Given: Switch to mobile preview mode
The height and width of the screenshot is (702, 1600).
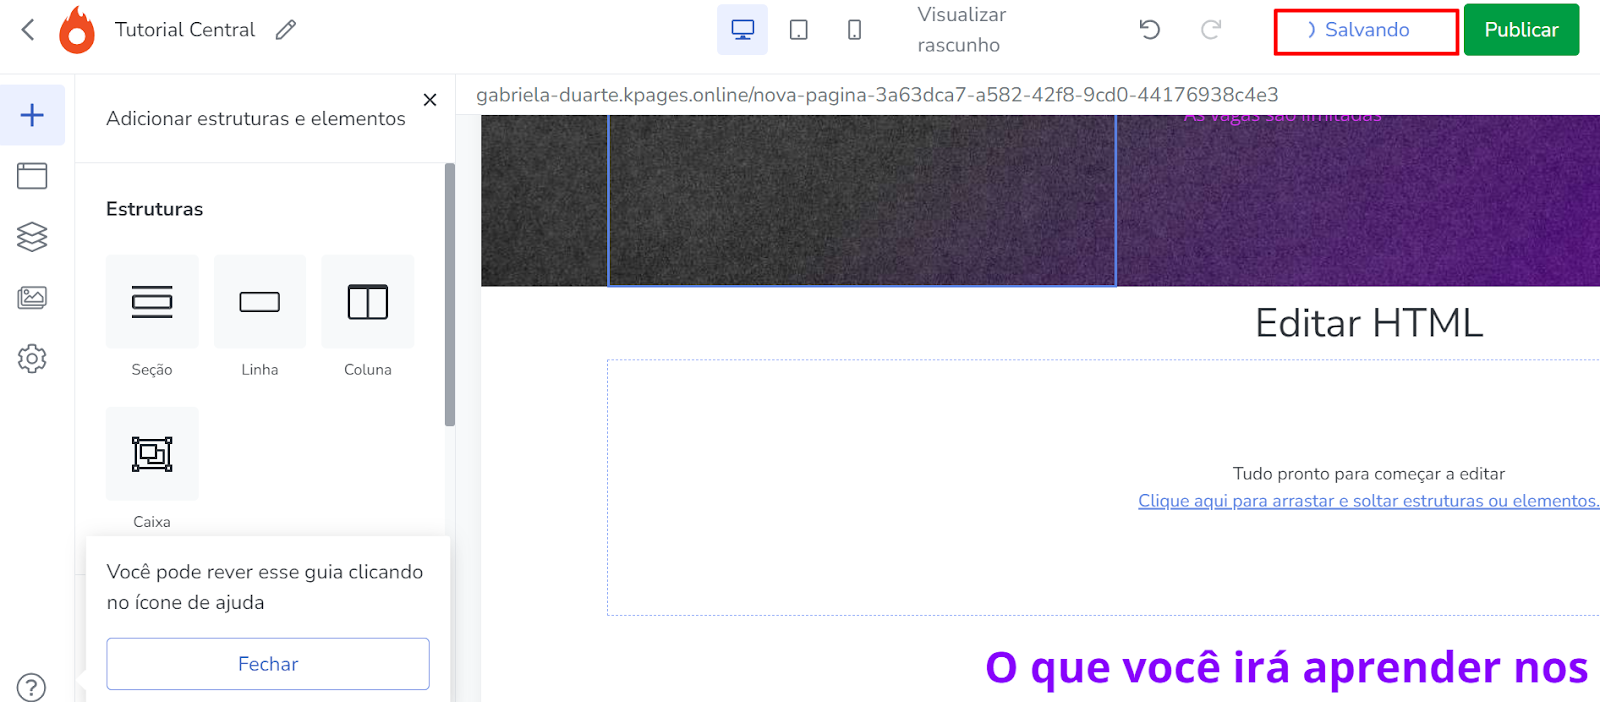Looking at the screenshot, I should (854, 30).
